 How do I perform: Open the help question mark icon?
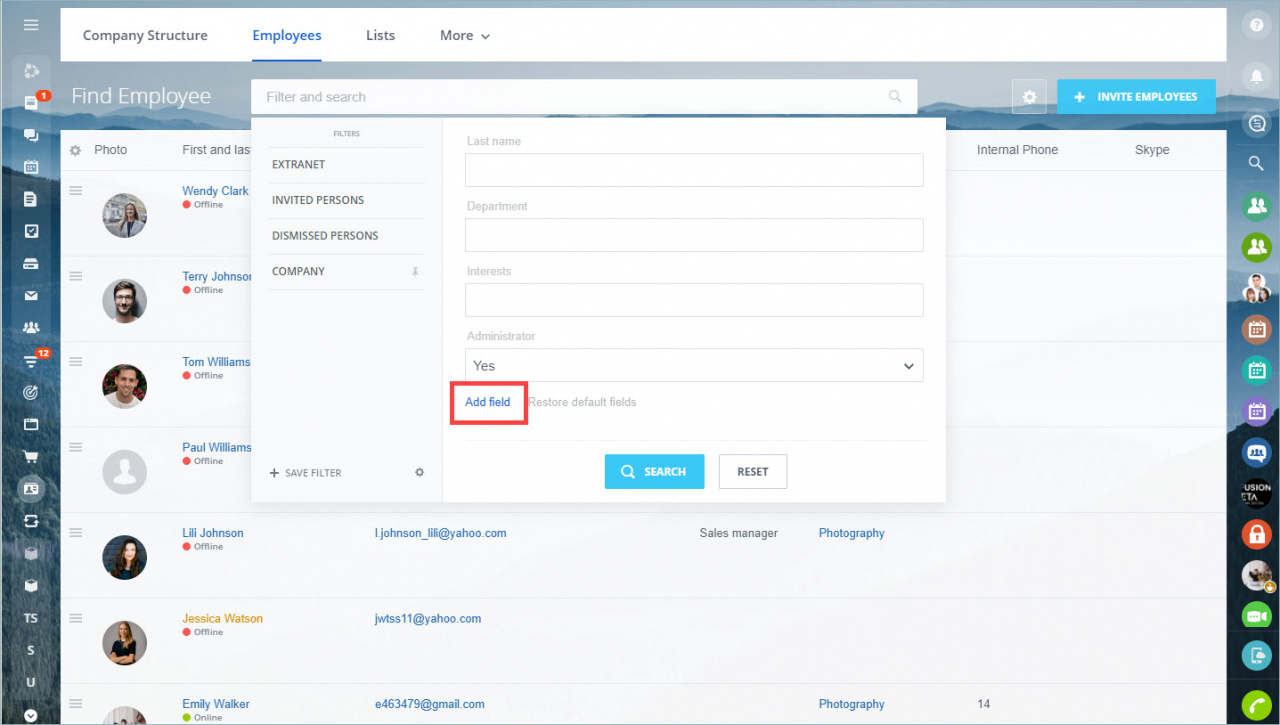tap(1256, 26)
